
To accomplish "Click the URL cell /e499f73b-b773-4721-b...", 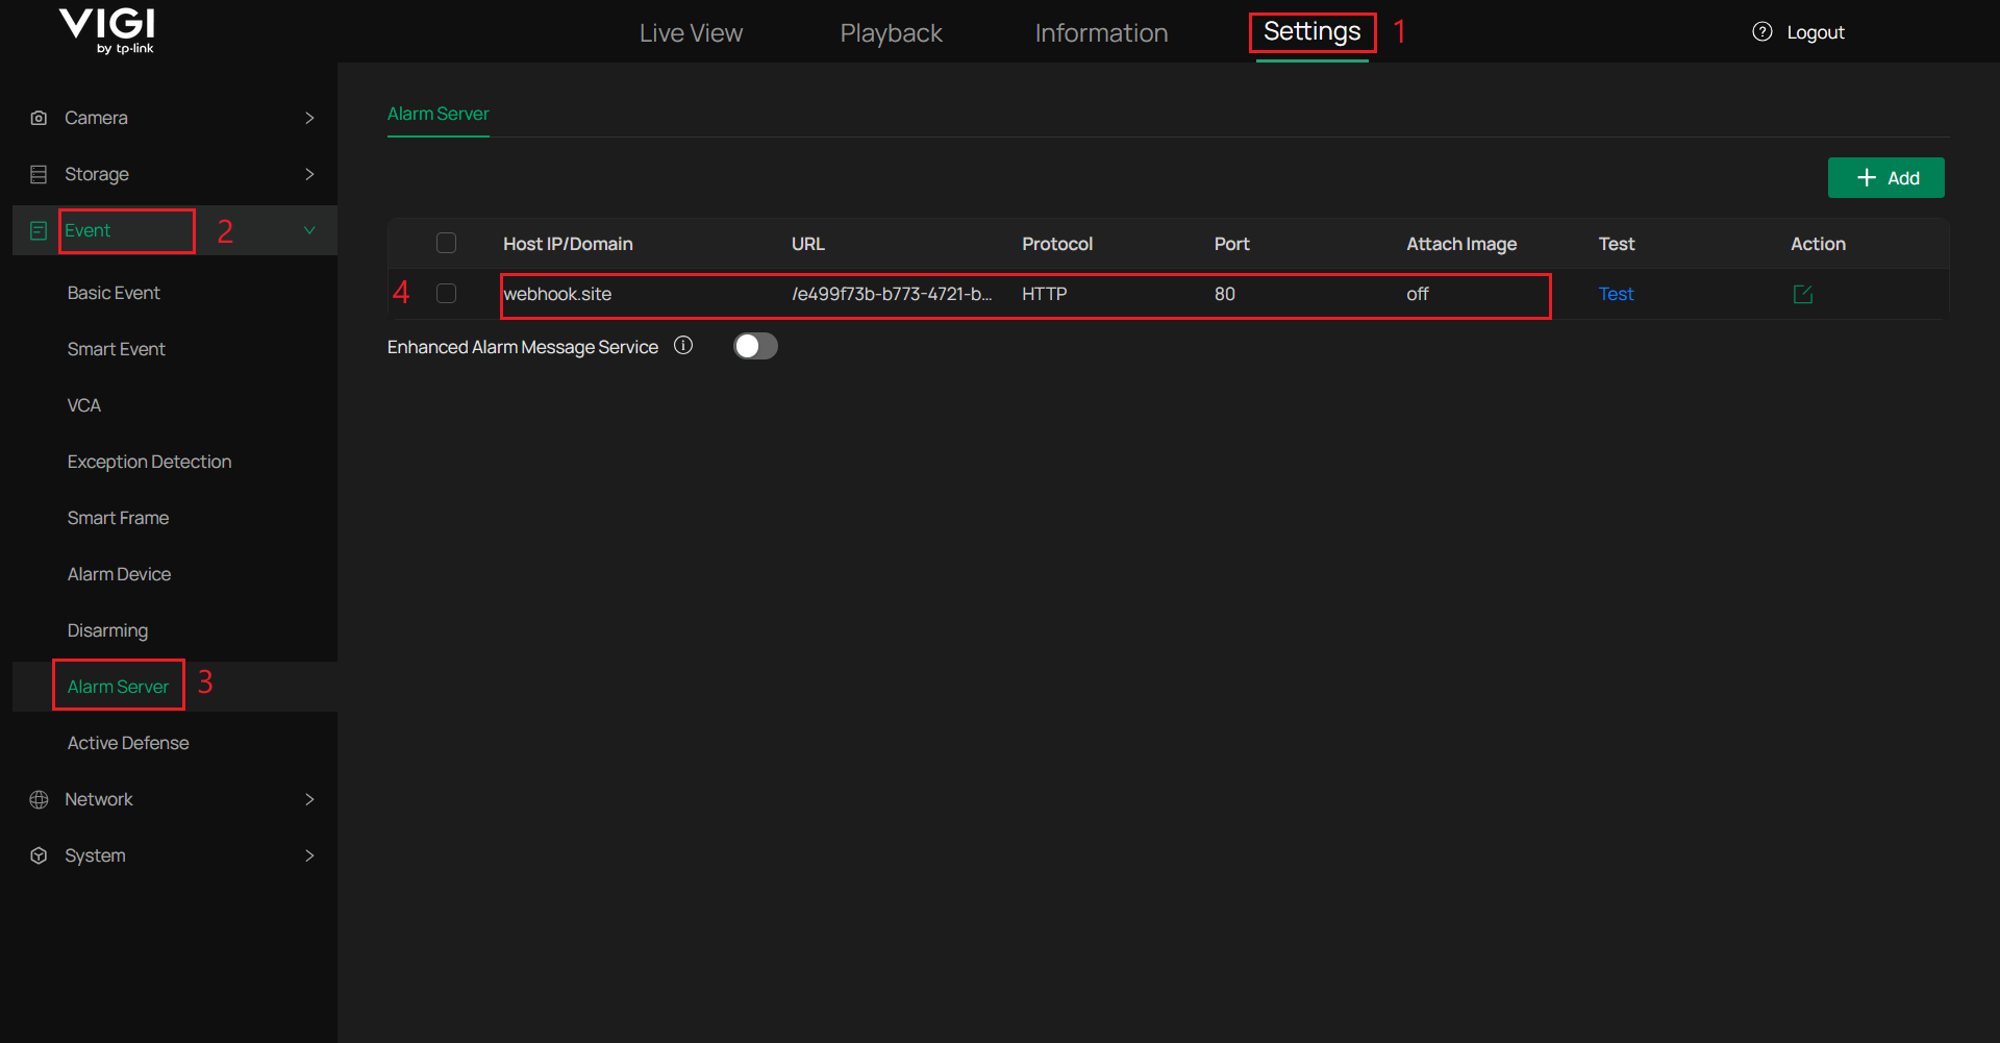I will click(x=891, y=294).
